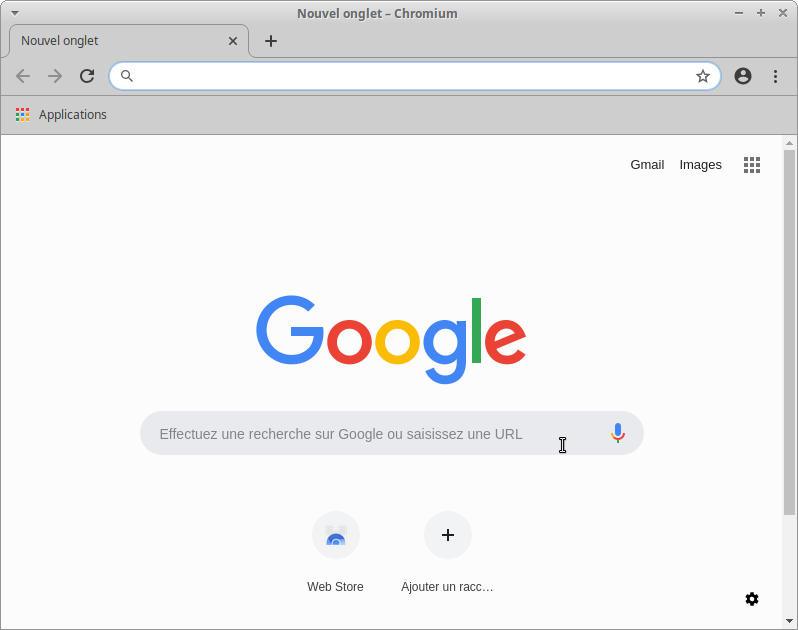The image size is (798, 630).
Task: Click the Google apps grid icon
Action: tap(752, 165)
